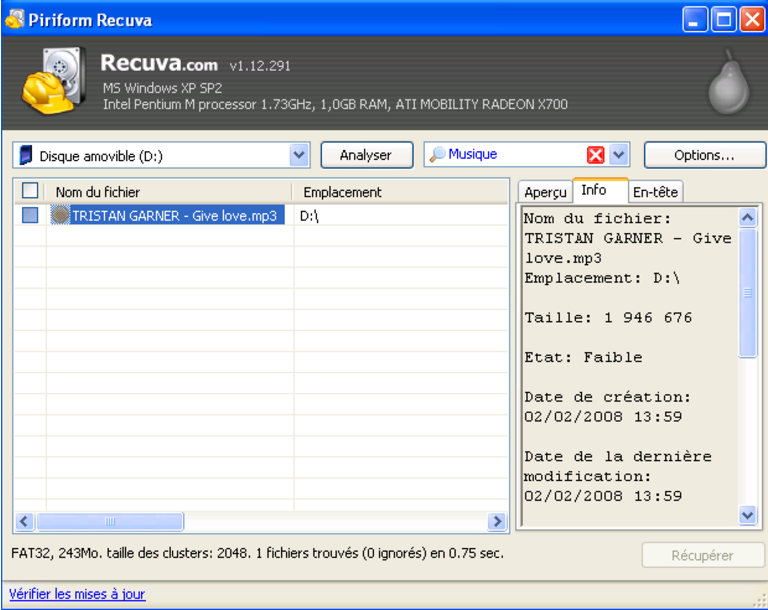Expand the Musique filter dropdown arrow

tap(619, 155)
